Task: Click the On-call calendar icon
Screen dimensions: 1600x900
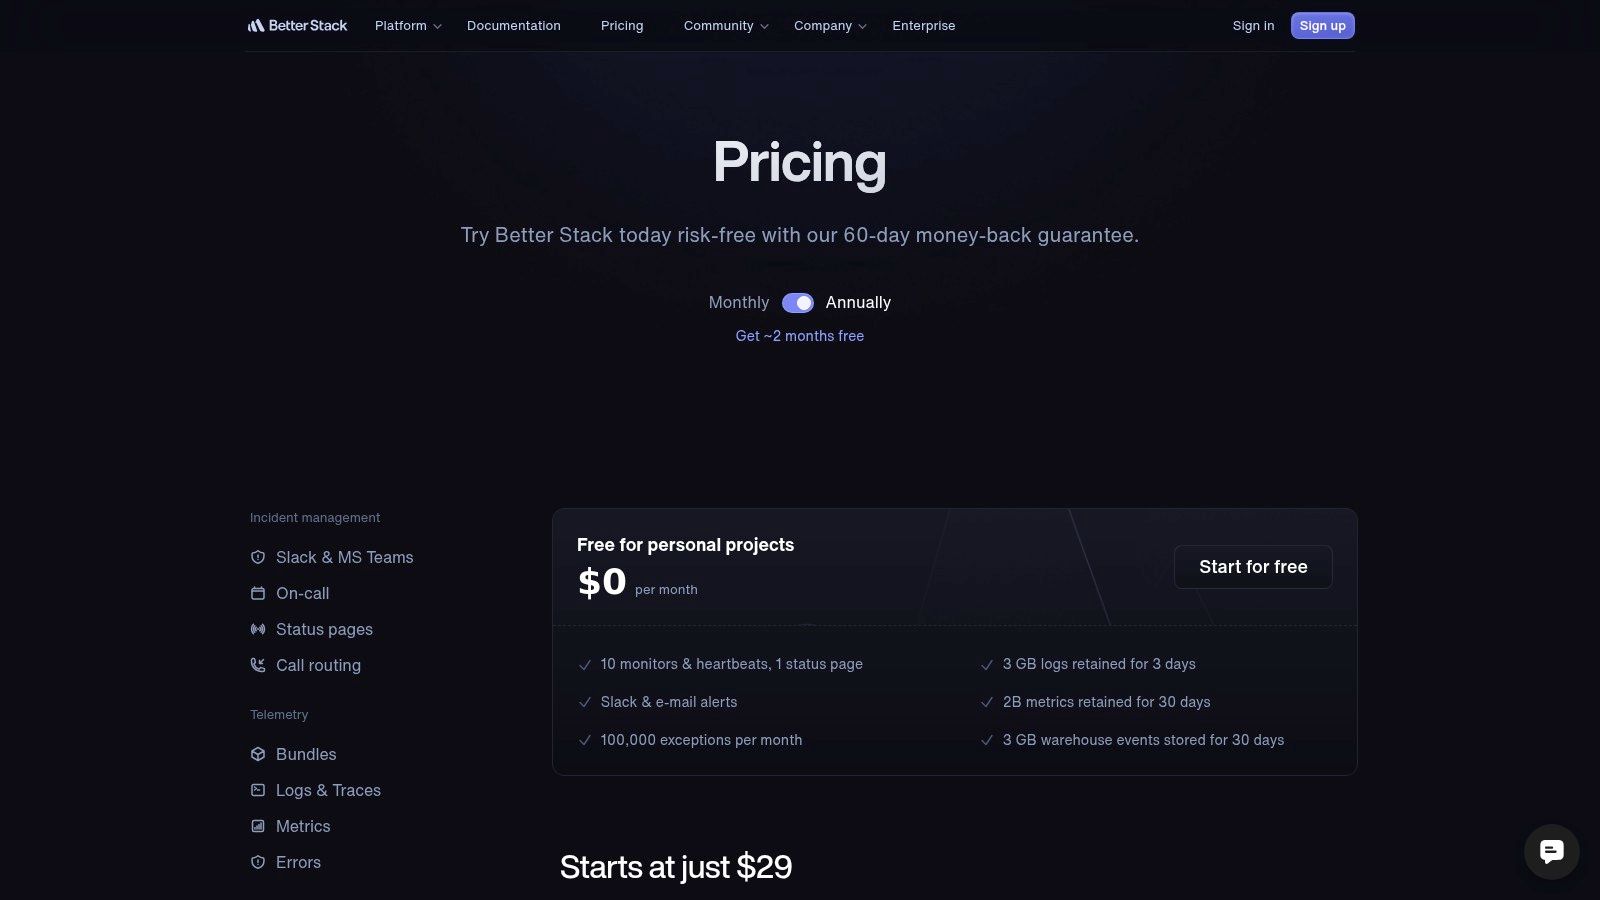Action: click(x=258, y=593)
